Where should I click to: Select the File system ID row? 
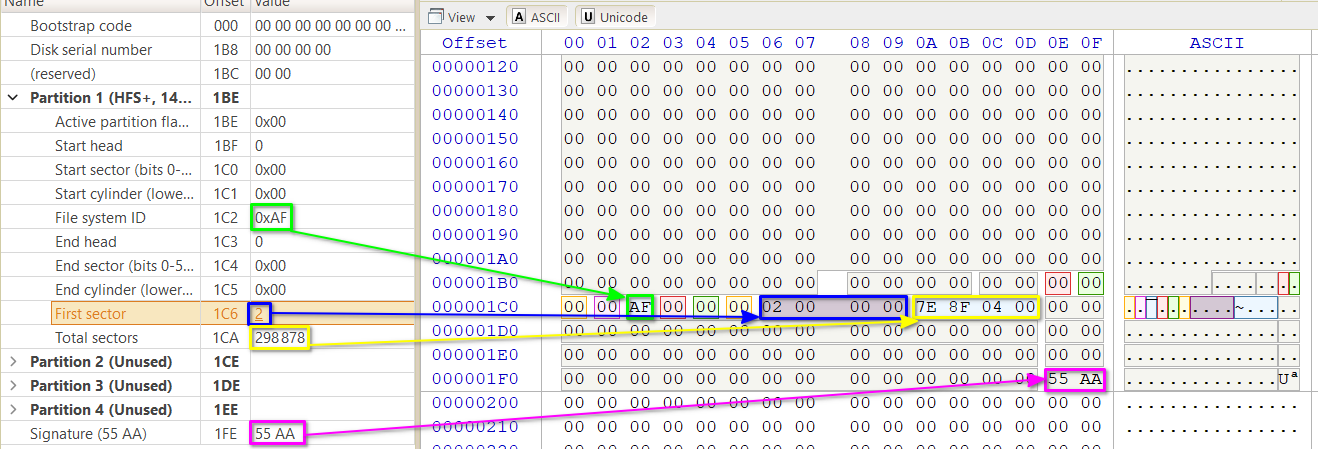105,218
